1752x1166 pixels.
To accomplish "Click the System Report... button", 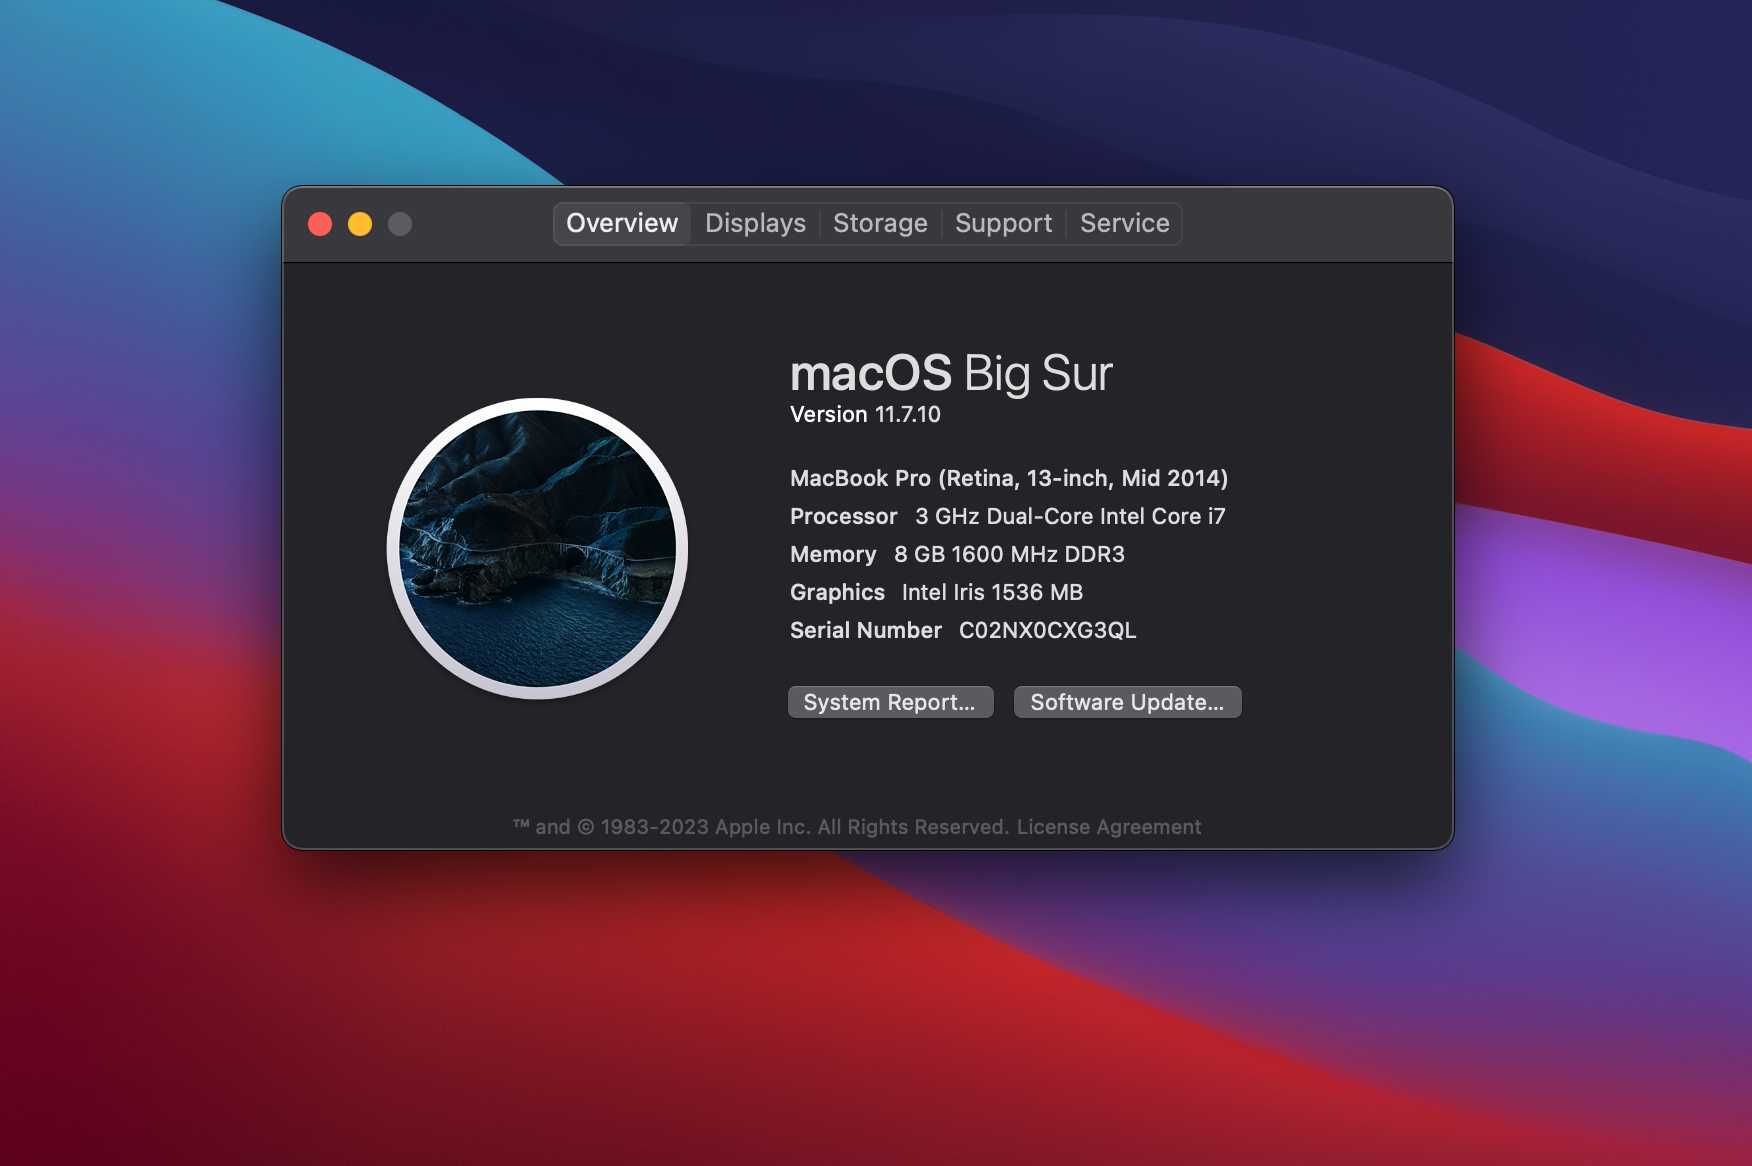I will point(890,702).
